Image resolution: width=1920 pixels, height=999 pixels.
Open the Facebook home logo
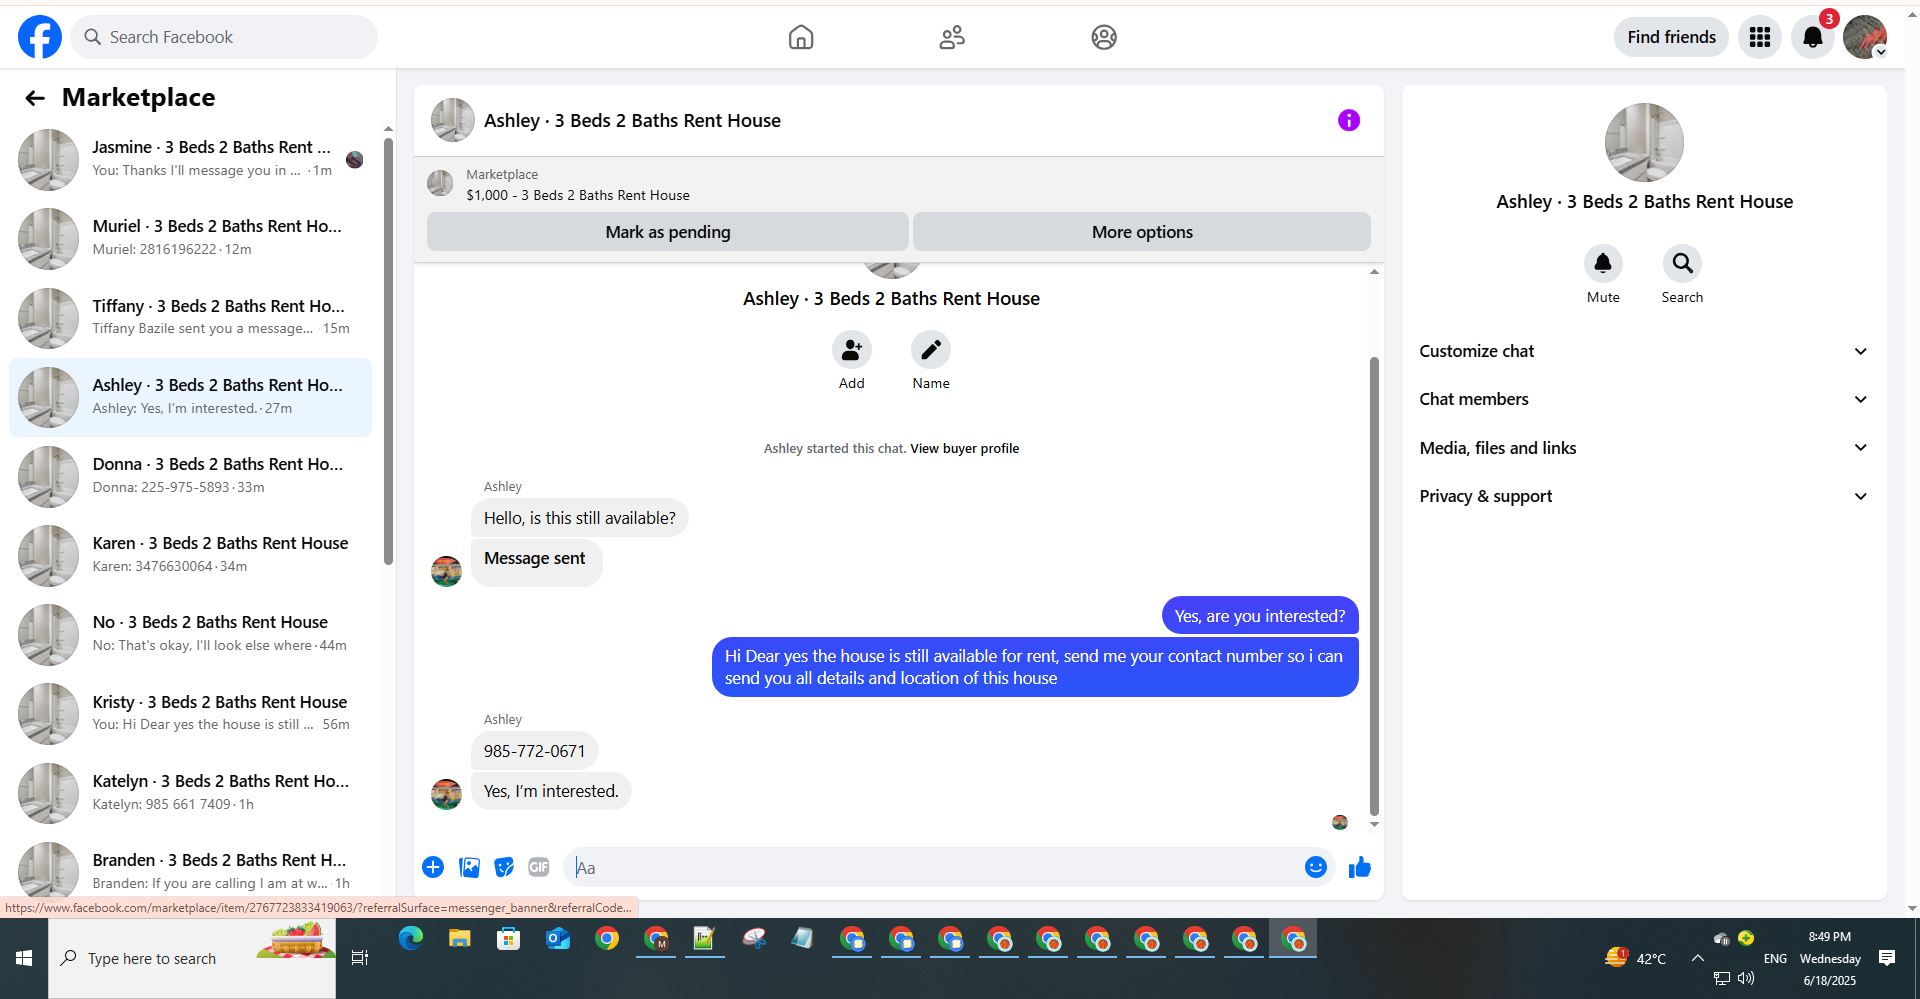point(40,37)
